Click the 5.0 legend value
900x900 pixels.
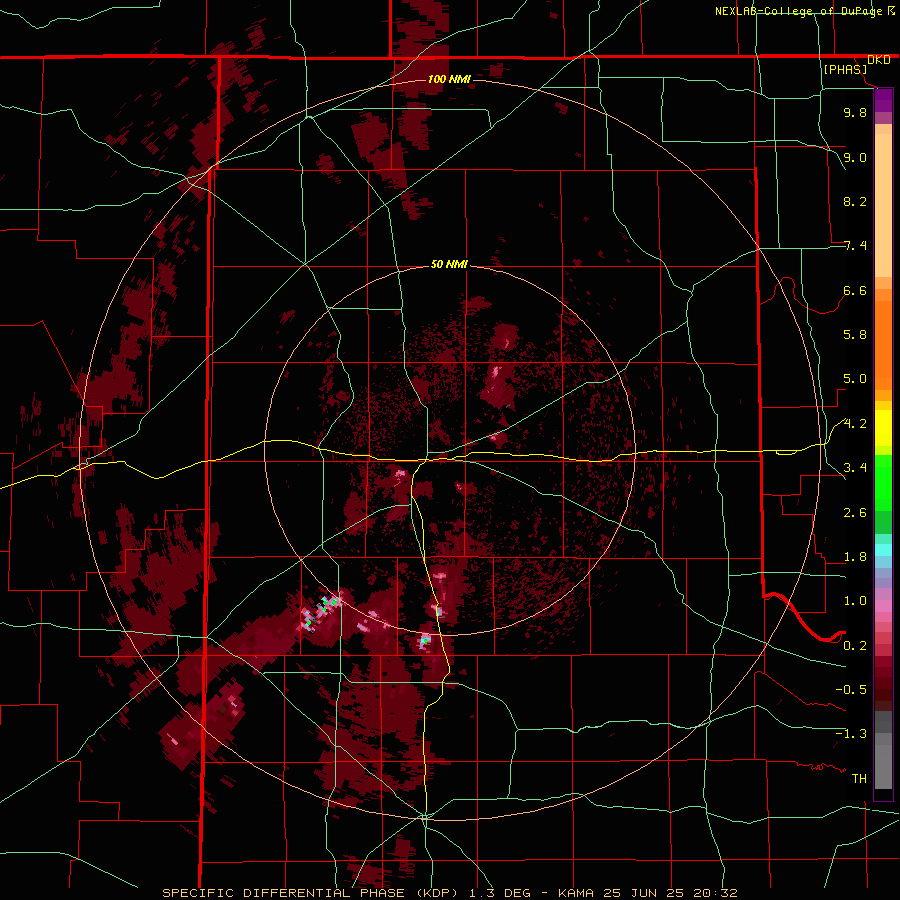(x=855, y=379)
